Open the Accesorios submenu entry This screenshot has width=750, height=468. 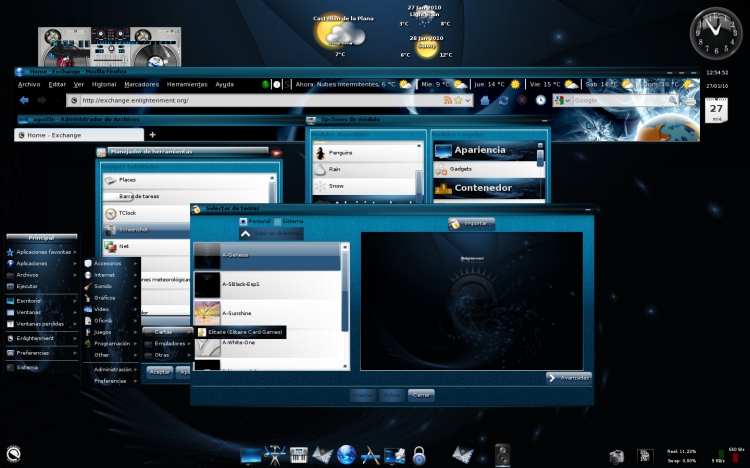pyautogui.click(x=111, y=263)
